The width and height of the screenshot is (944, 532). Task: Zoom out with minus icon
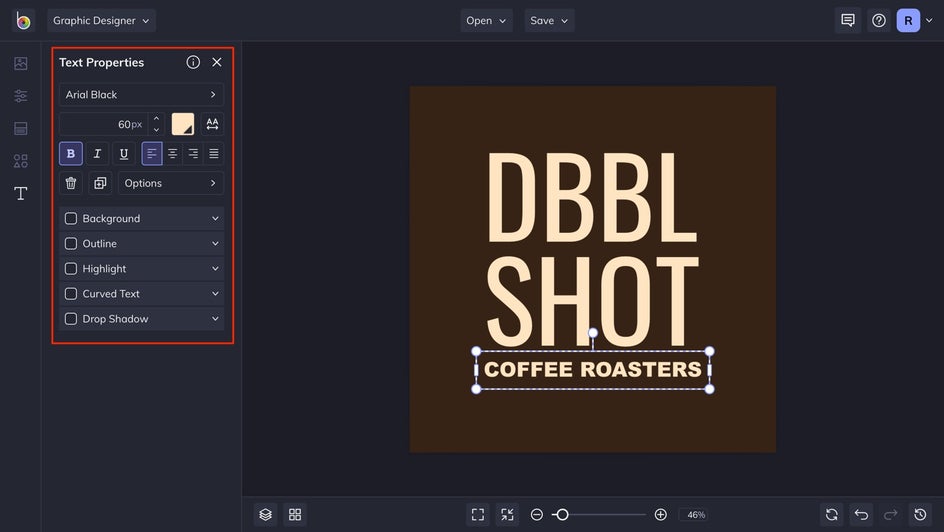pyautogui.click(x=536, y=515)
